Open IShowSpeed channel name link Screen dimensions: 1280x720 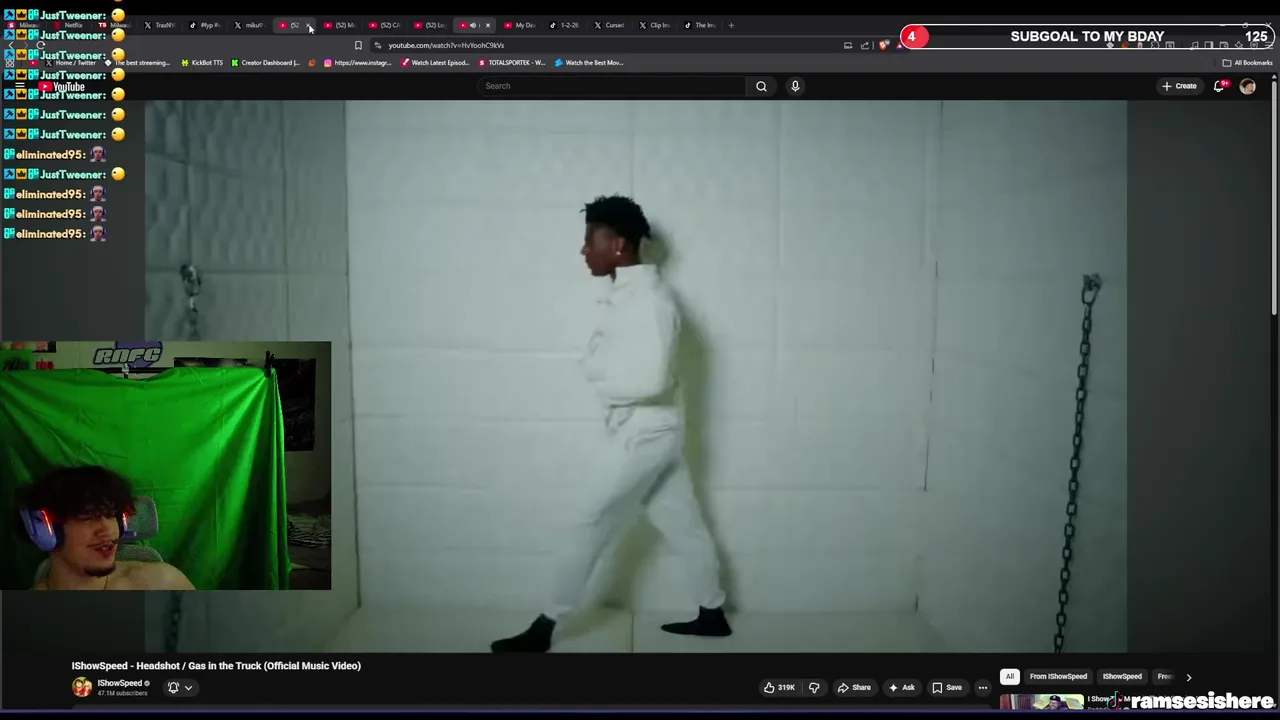coord(119,683)
